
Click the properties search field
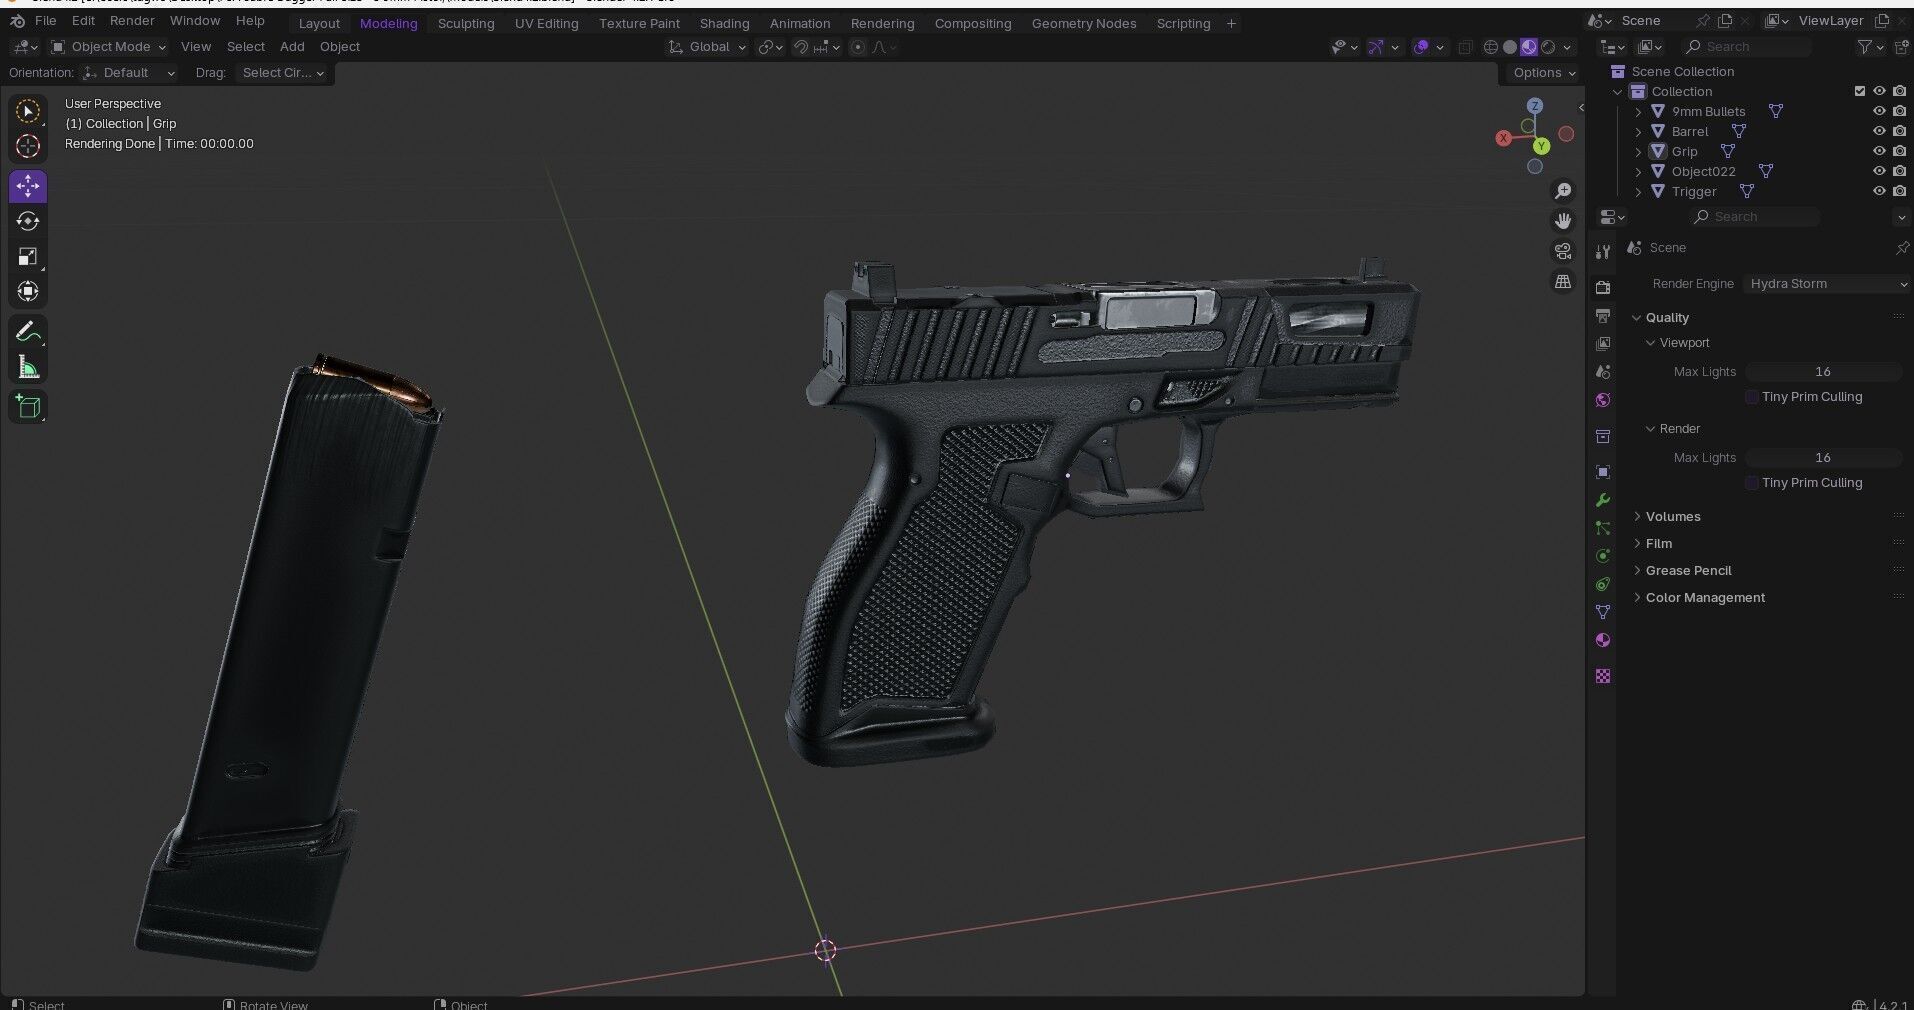click(1755, 217)
